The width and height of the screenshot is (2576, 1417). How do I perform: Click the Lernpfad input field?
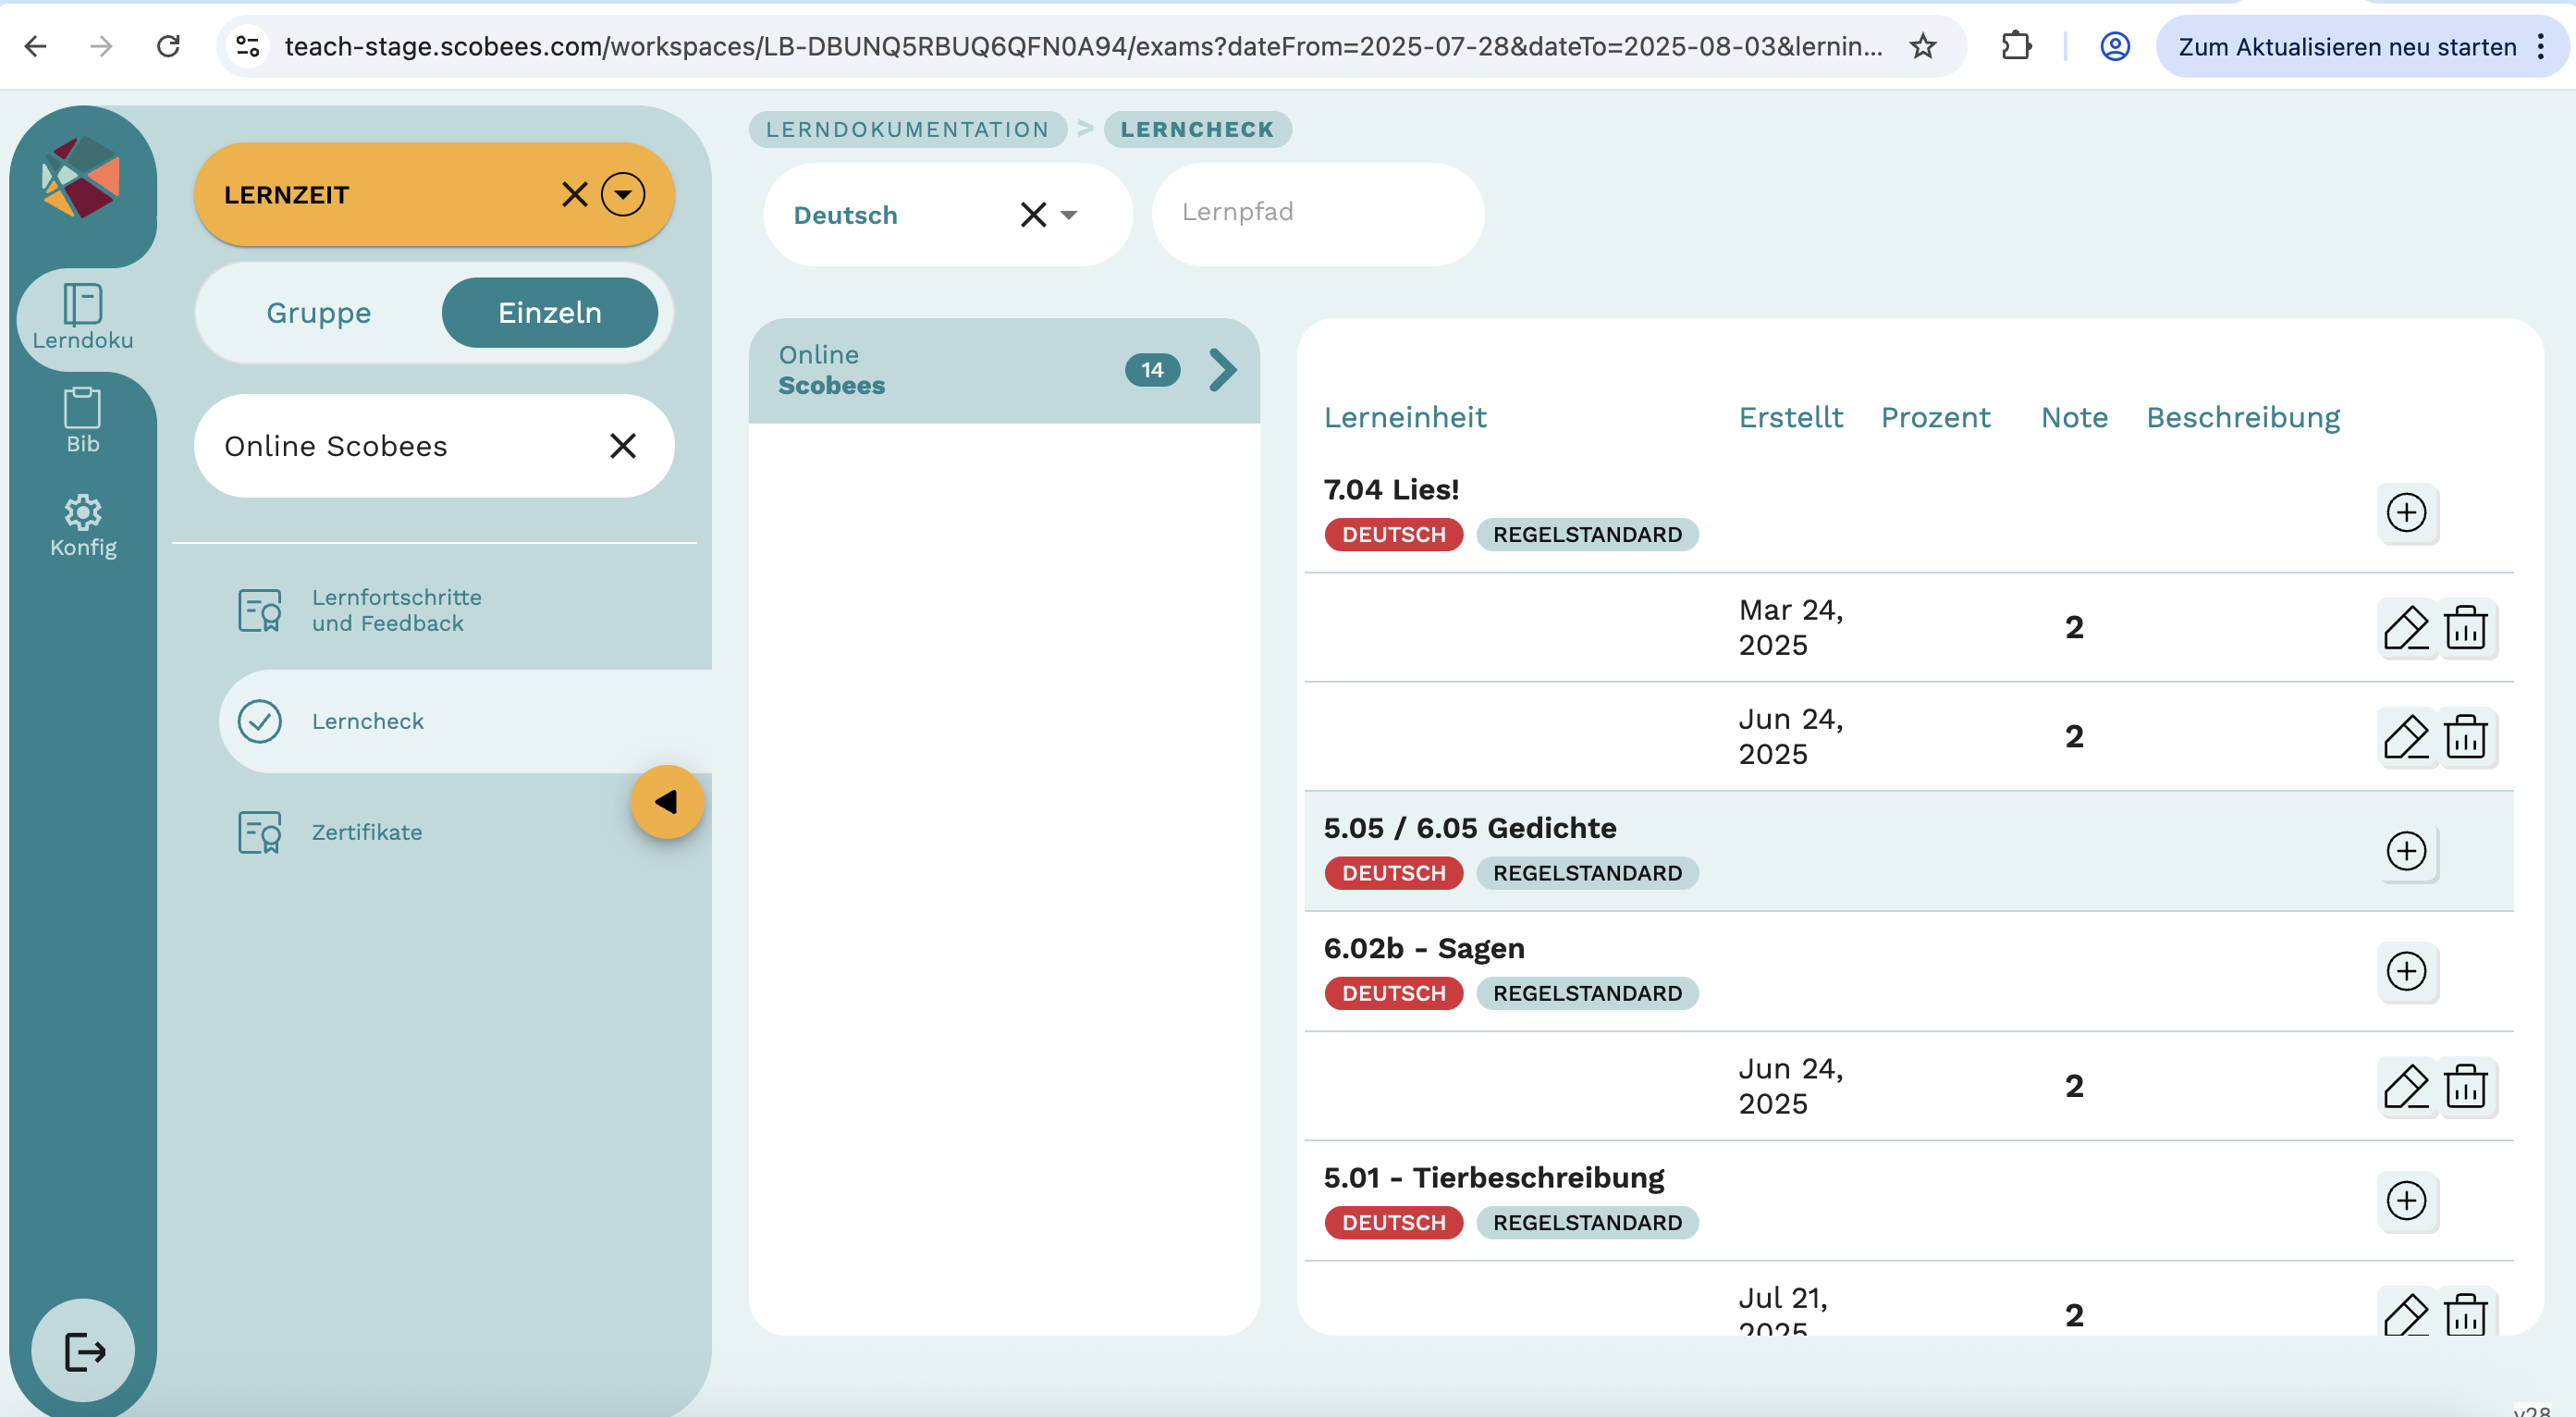coord(1316,213)
